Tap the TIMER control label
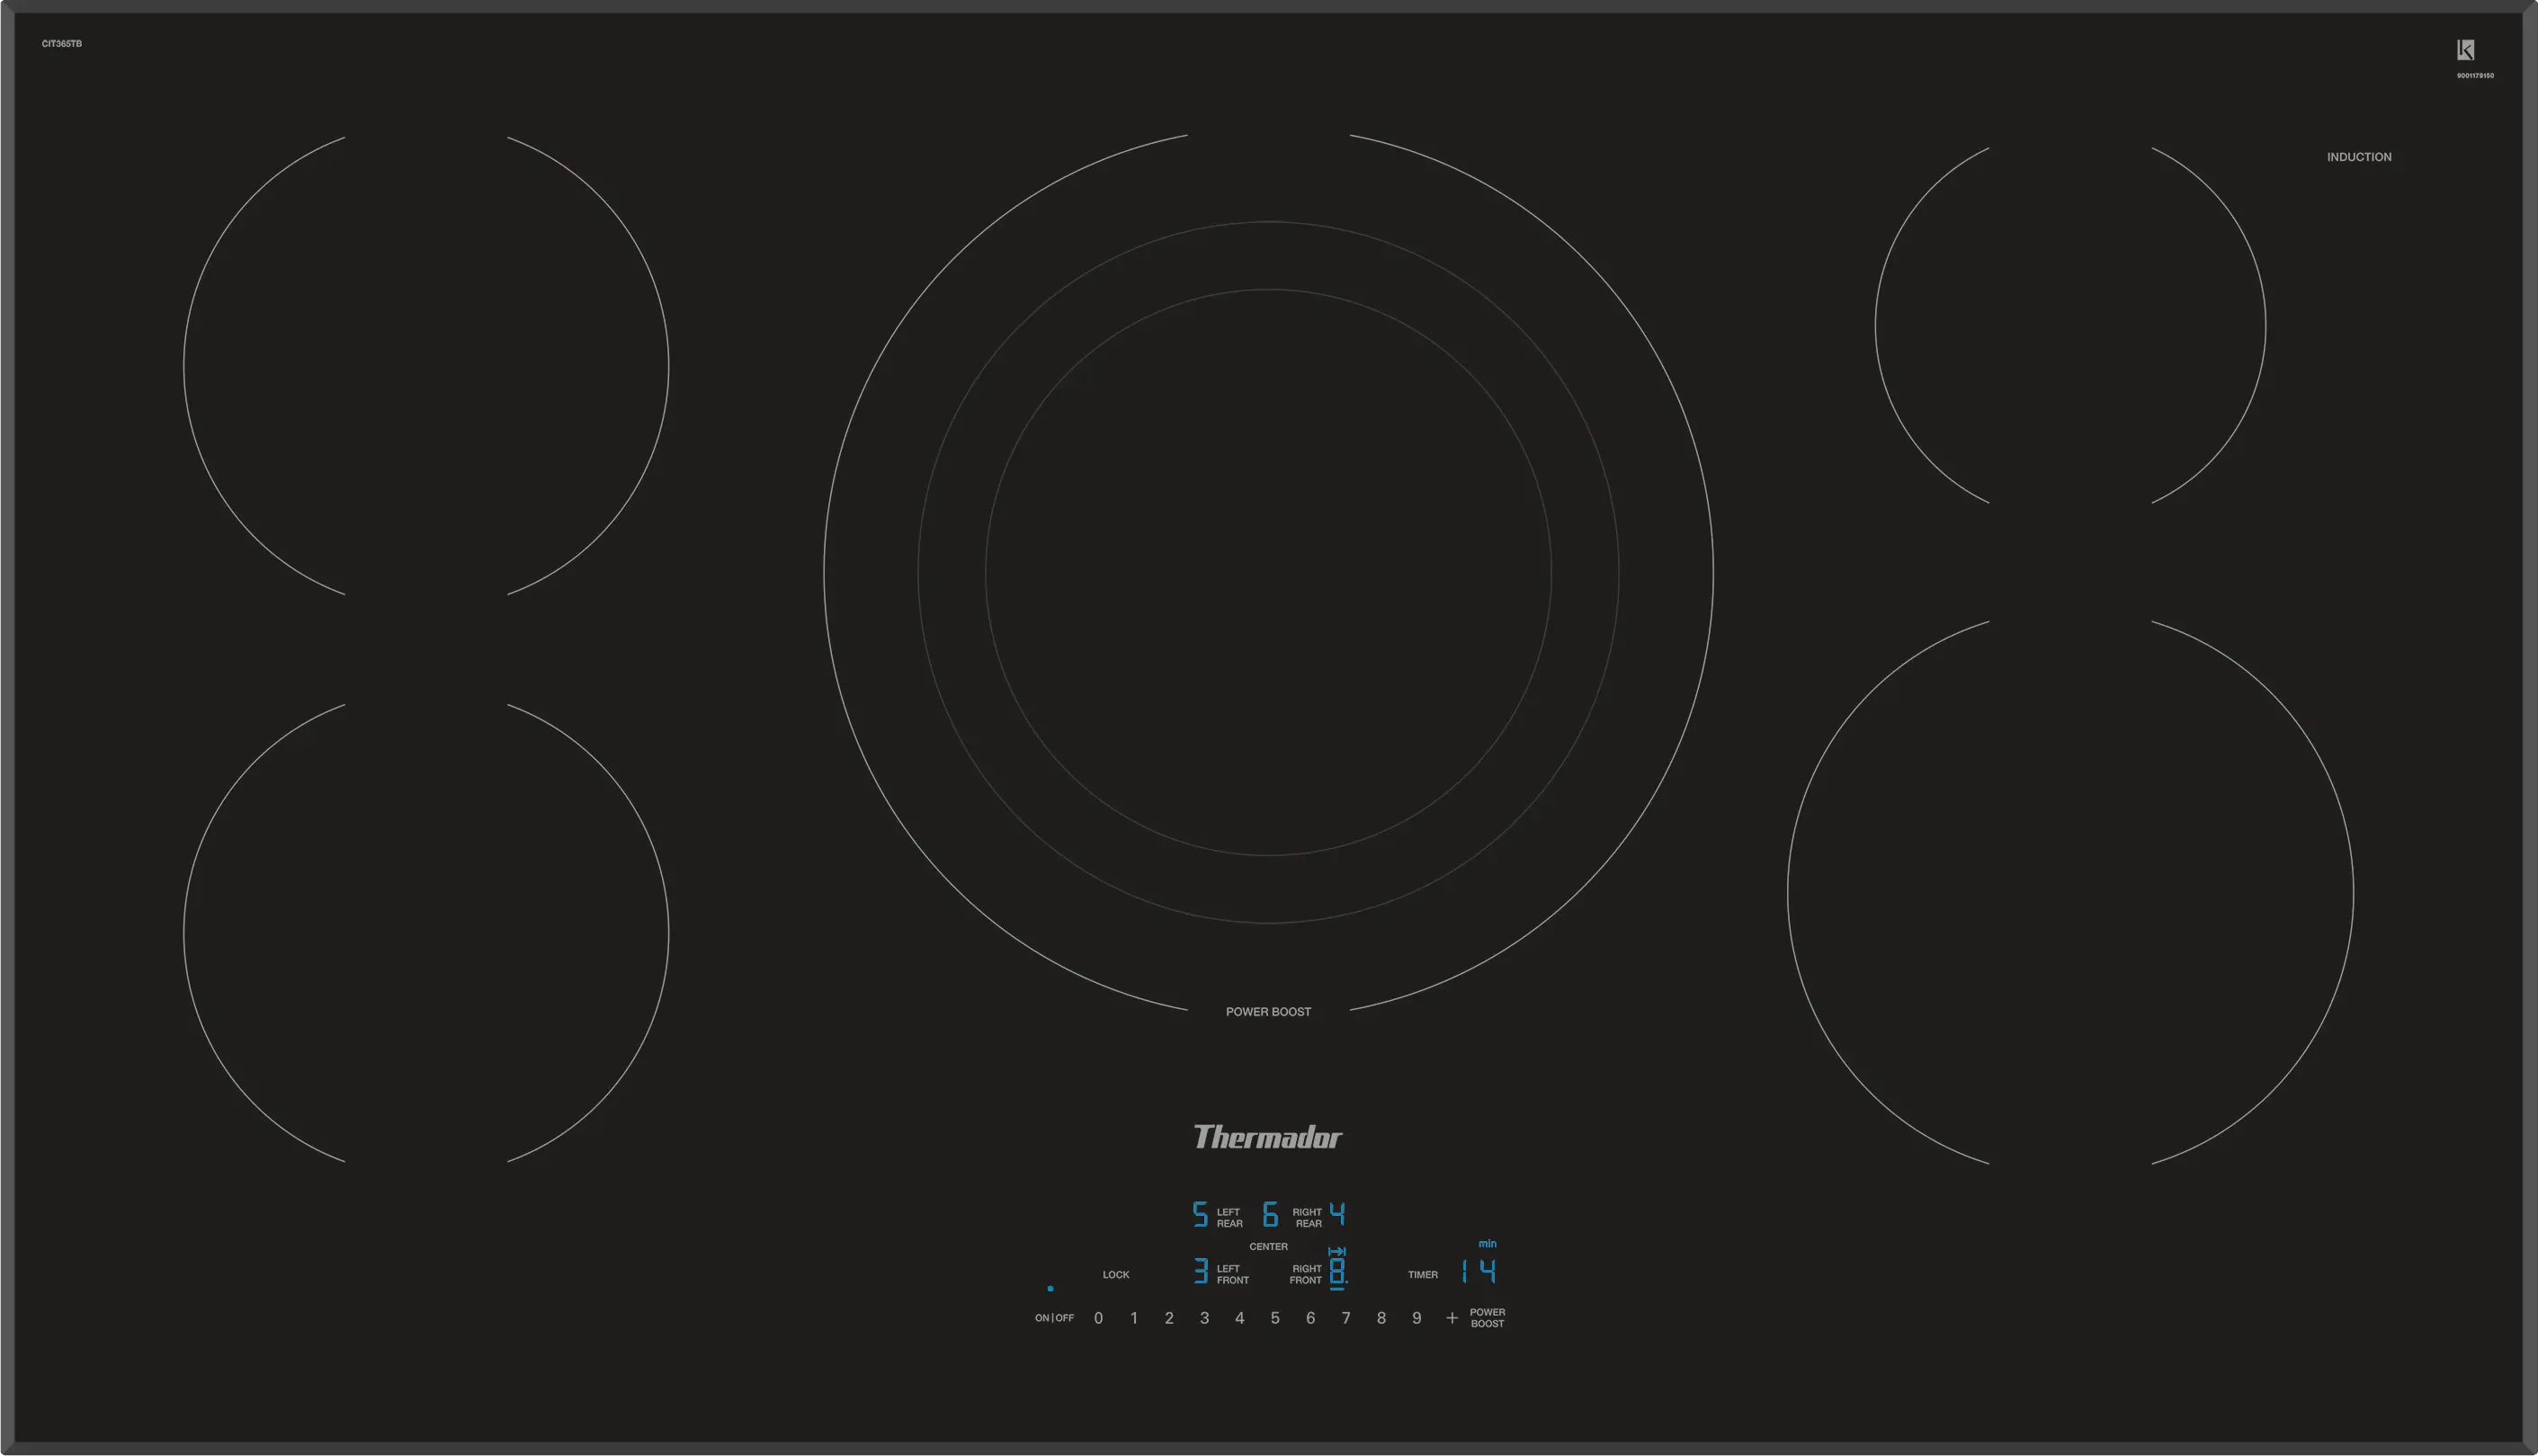Viewport: 2538px width, 1456px height. (x=1422, y=1275)
